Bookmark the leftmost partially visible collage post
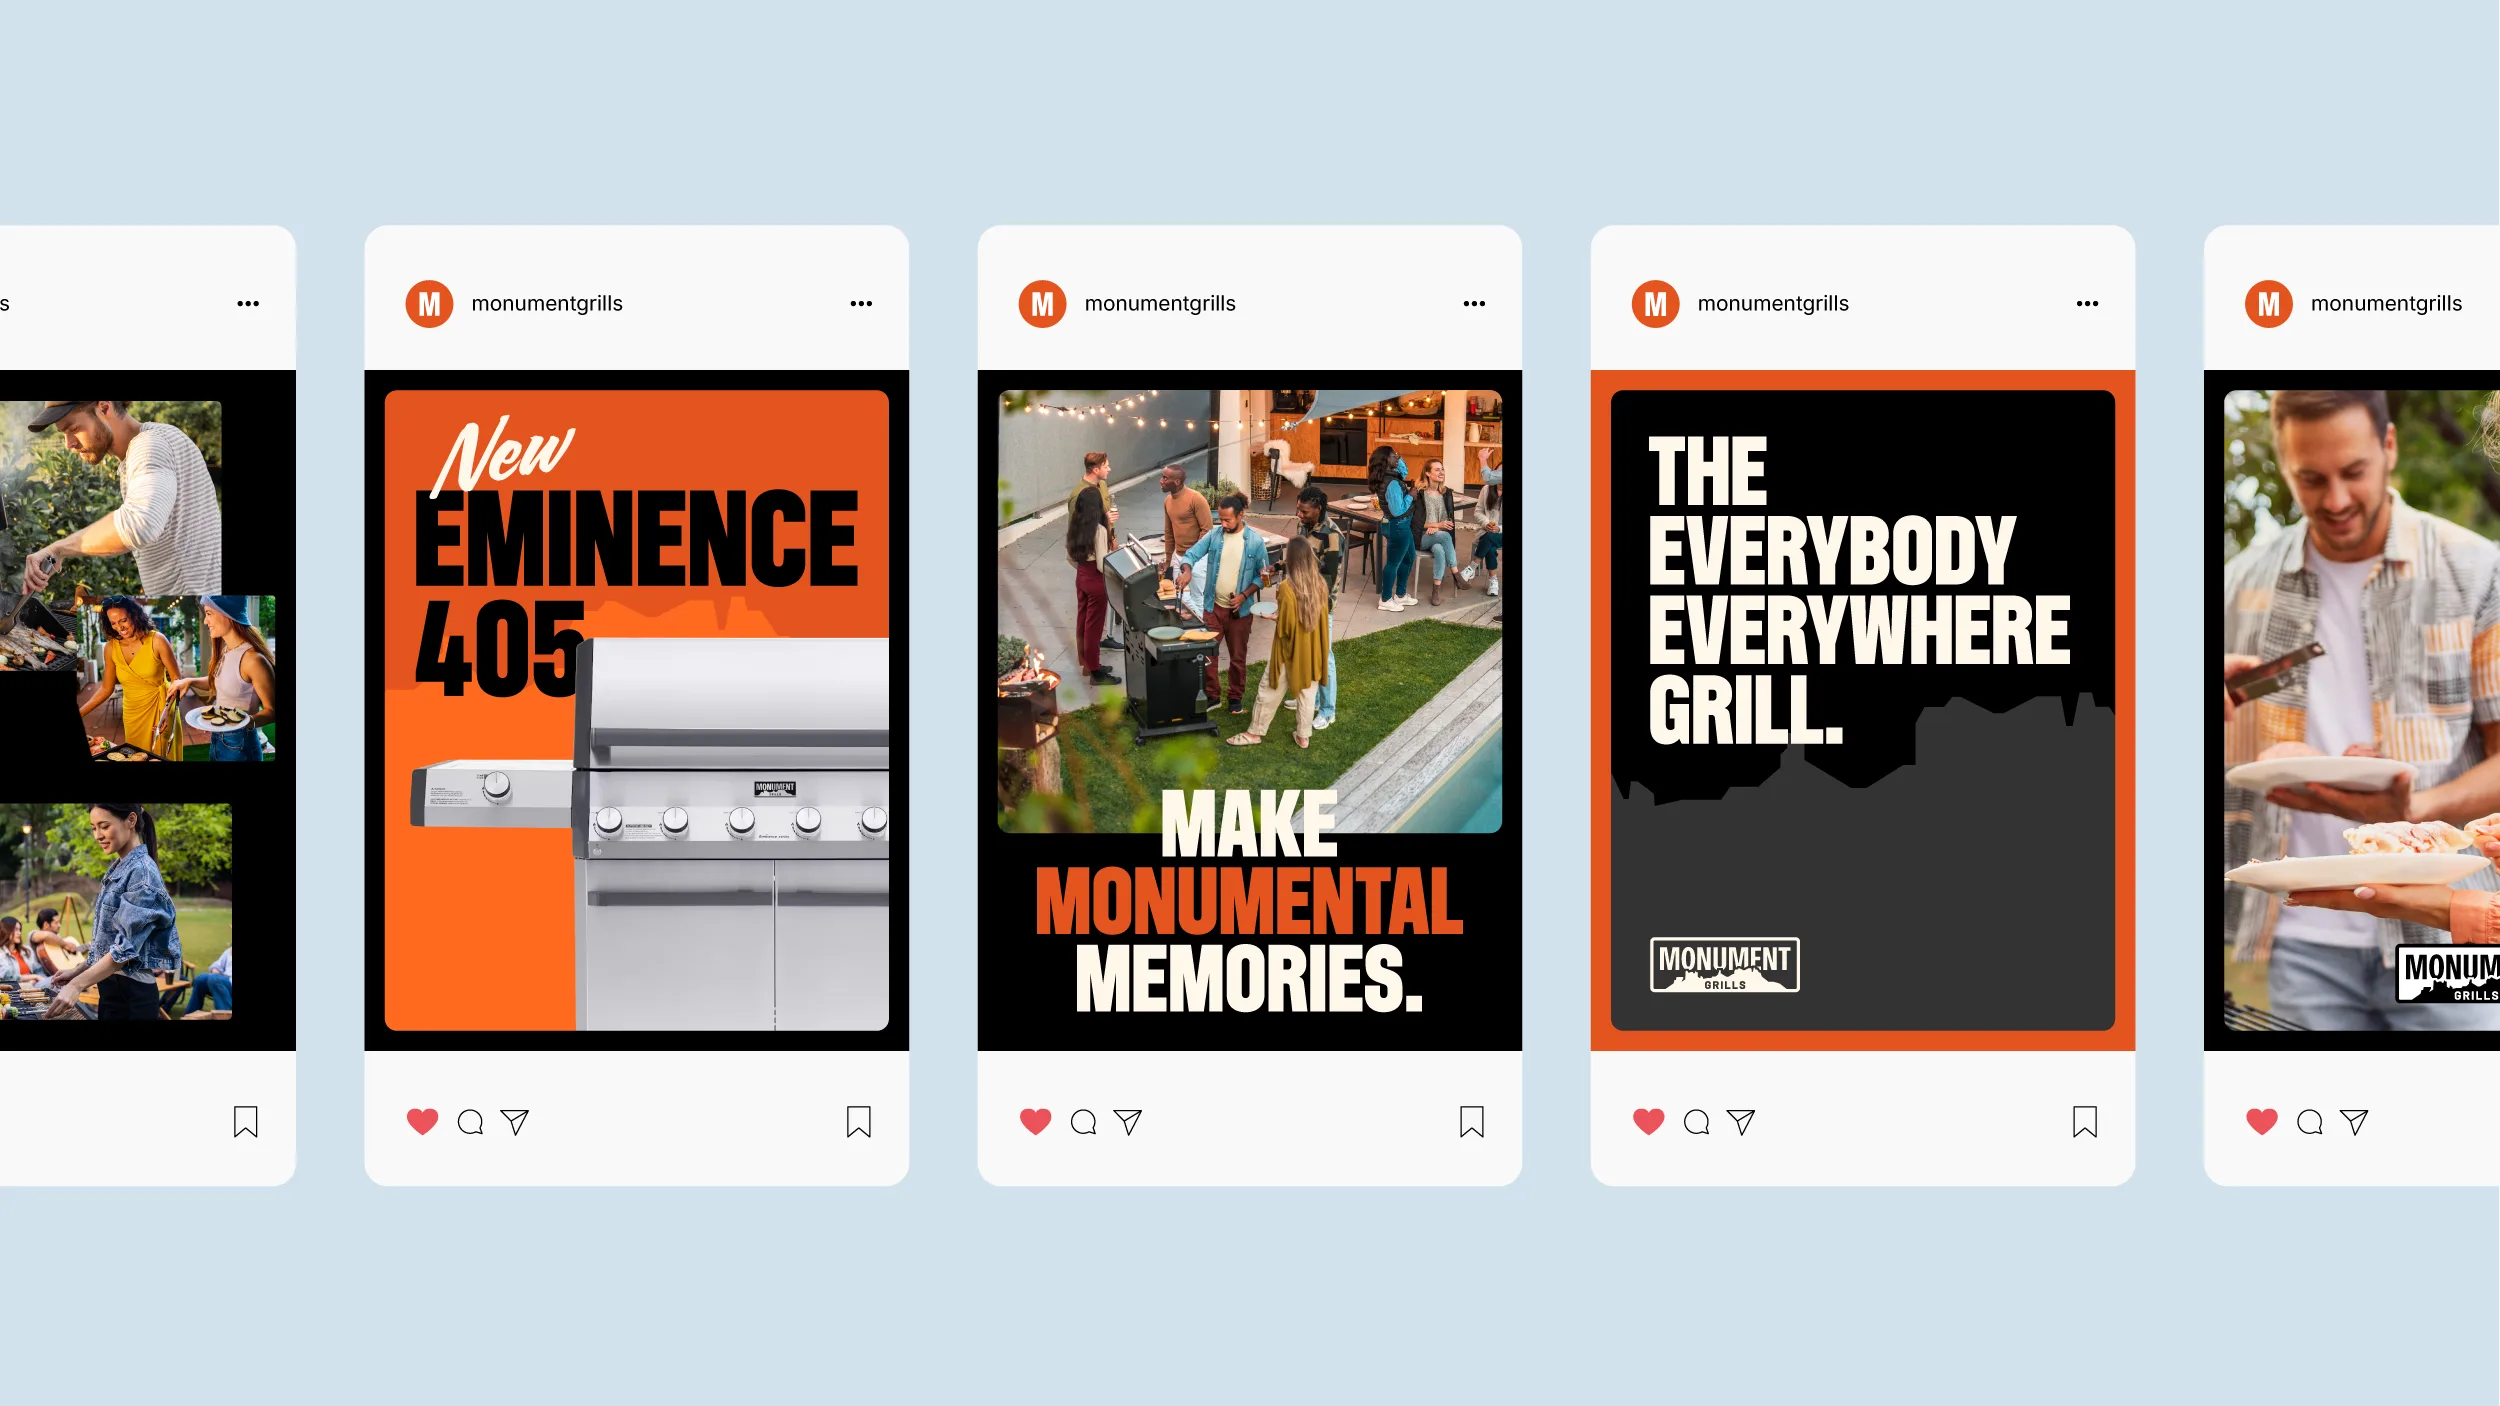The width and height of the screenshot is (2500, 1406). coord(245,1122)
